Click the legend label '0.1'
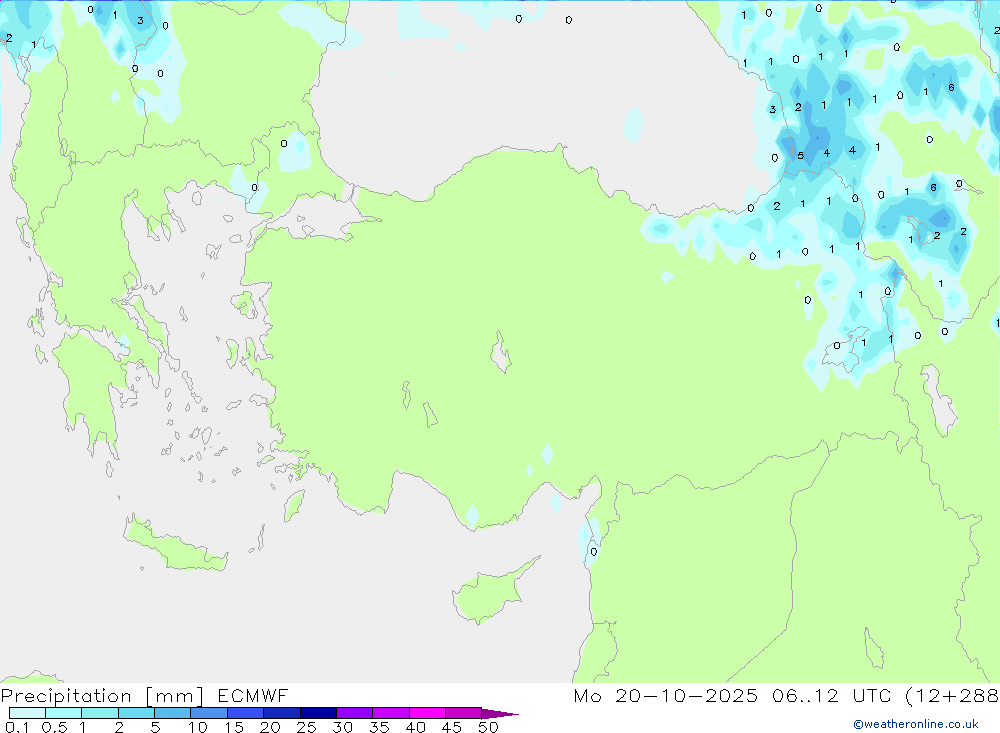This screenshot has width=1000, height=733. click(17, 727)
